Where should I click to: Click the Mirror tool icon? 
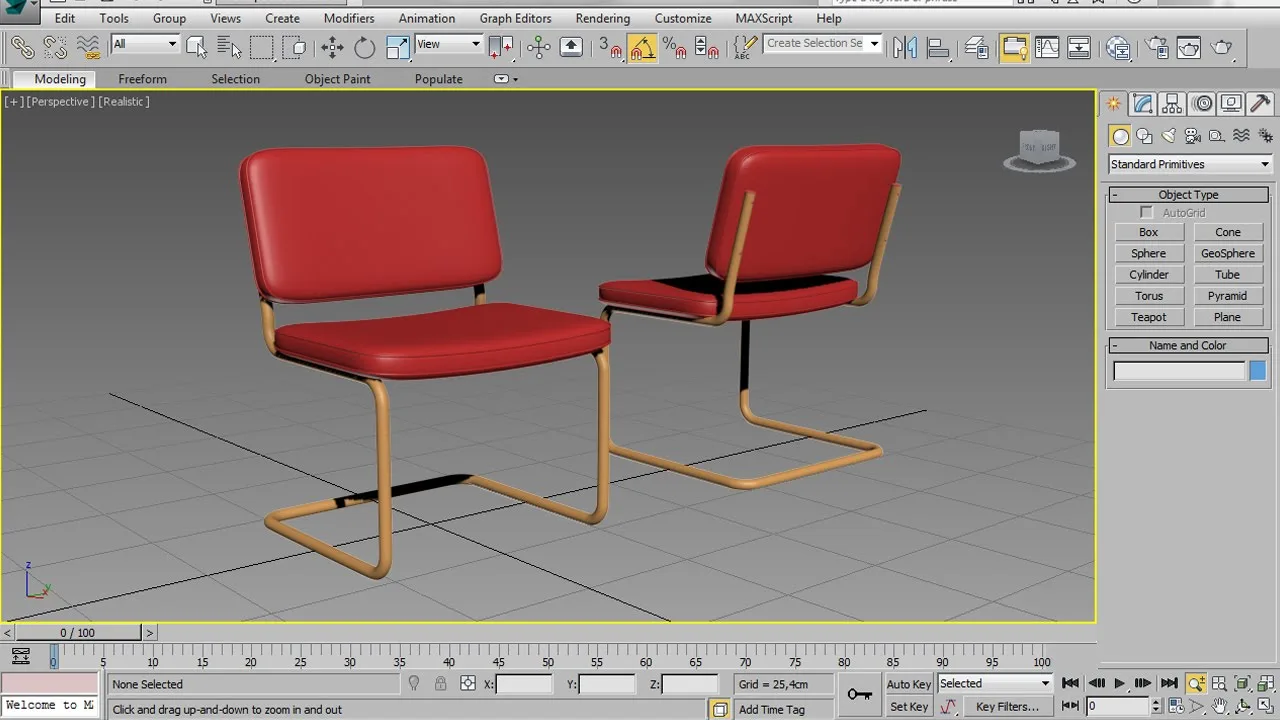click(905, 47)
